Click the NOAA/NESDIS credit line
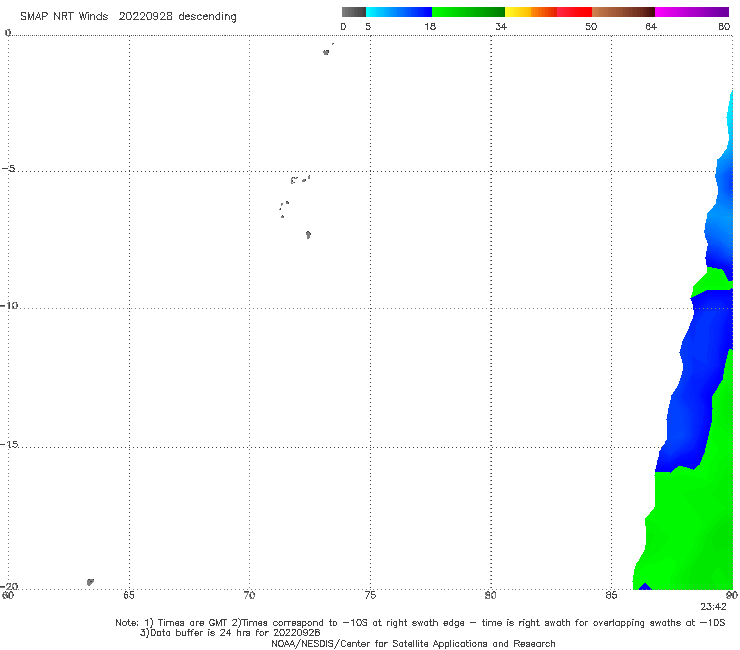 point(413,644)
